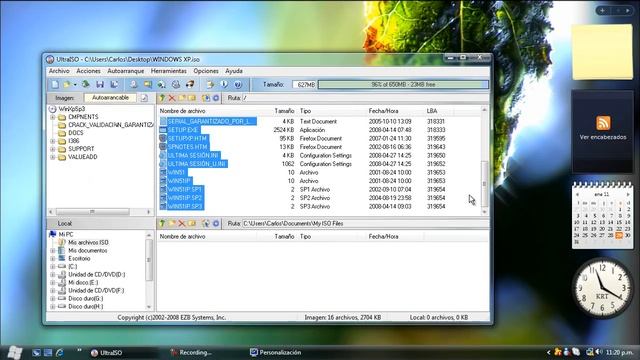Click the blue gear icon in image pane
The width and height of the screenshot is (640, 360).
tap(216, 98)
